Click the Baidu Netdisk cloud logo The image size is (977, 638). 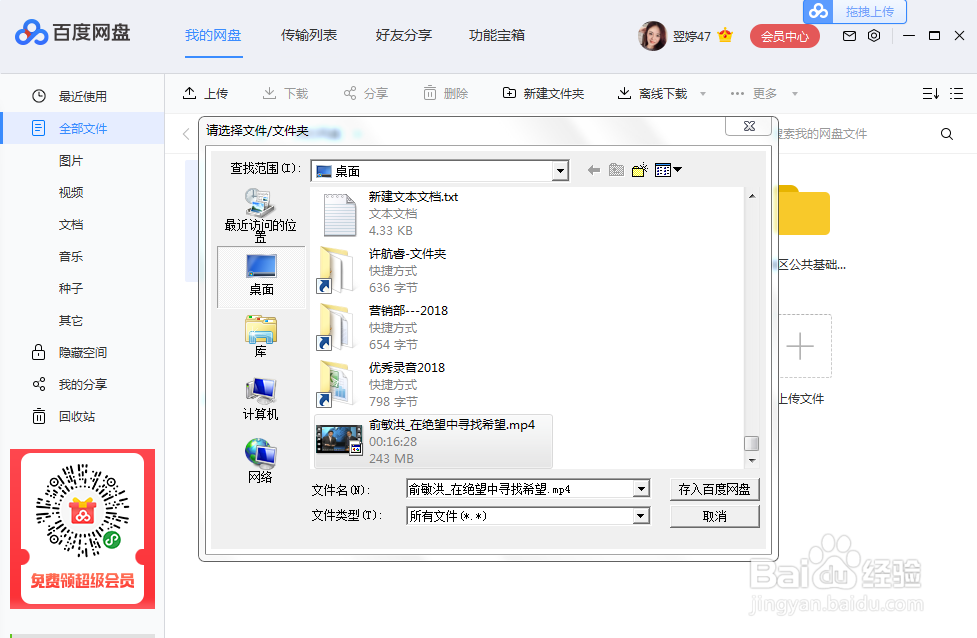[31, 33]
